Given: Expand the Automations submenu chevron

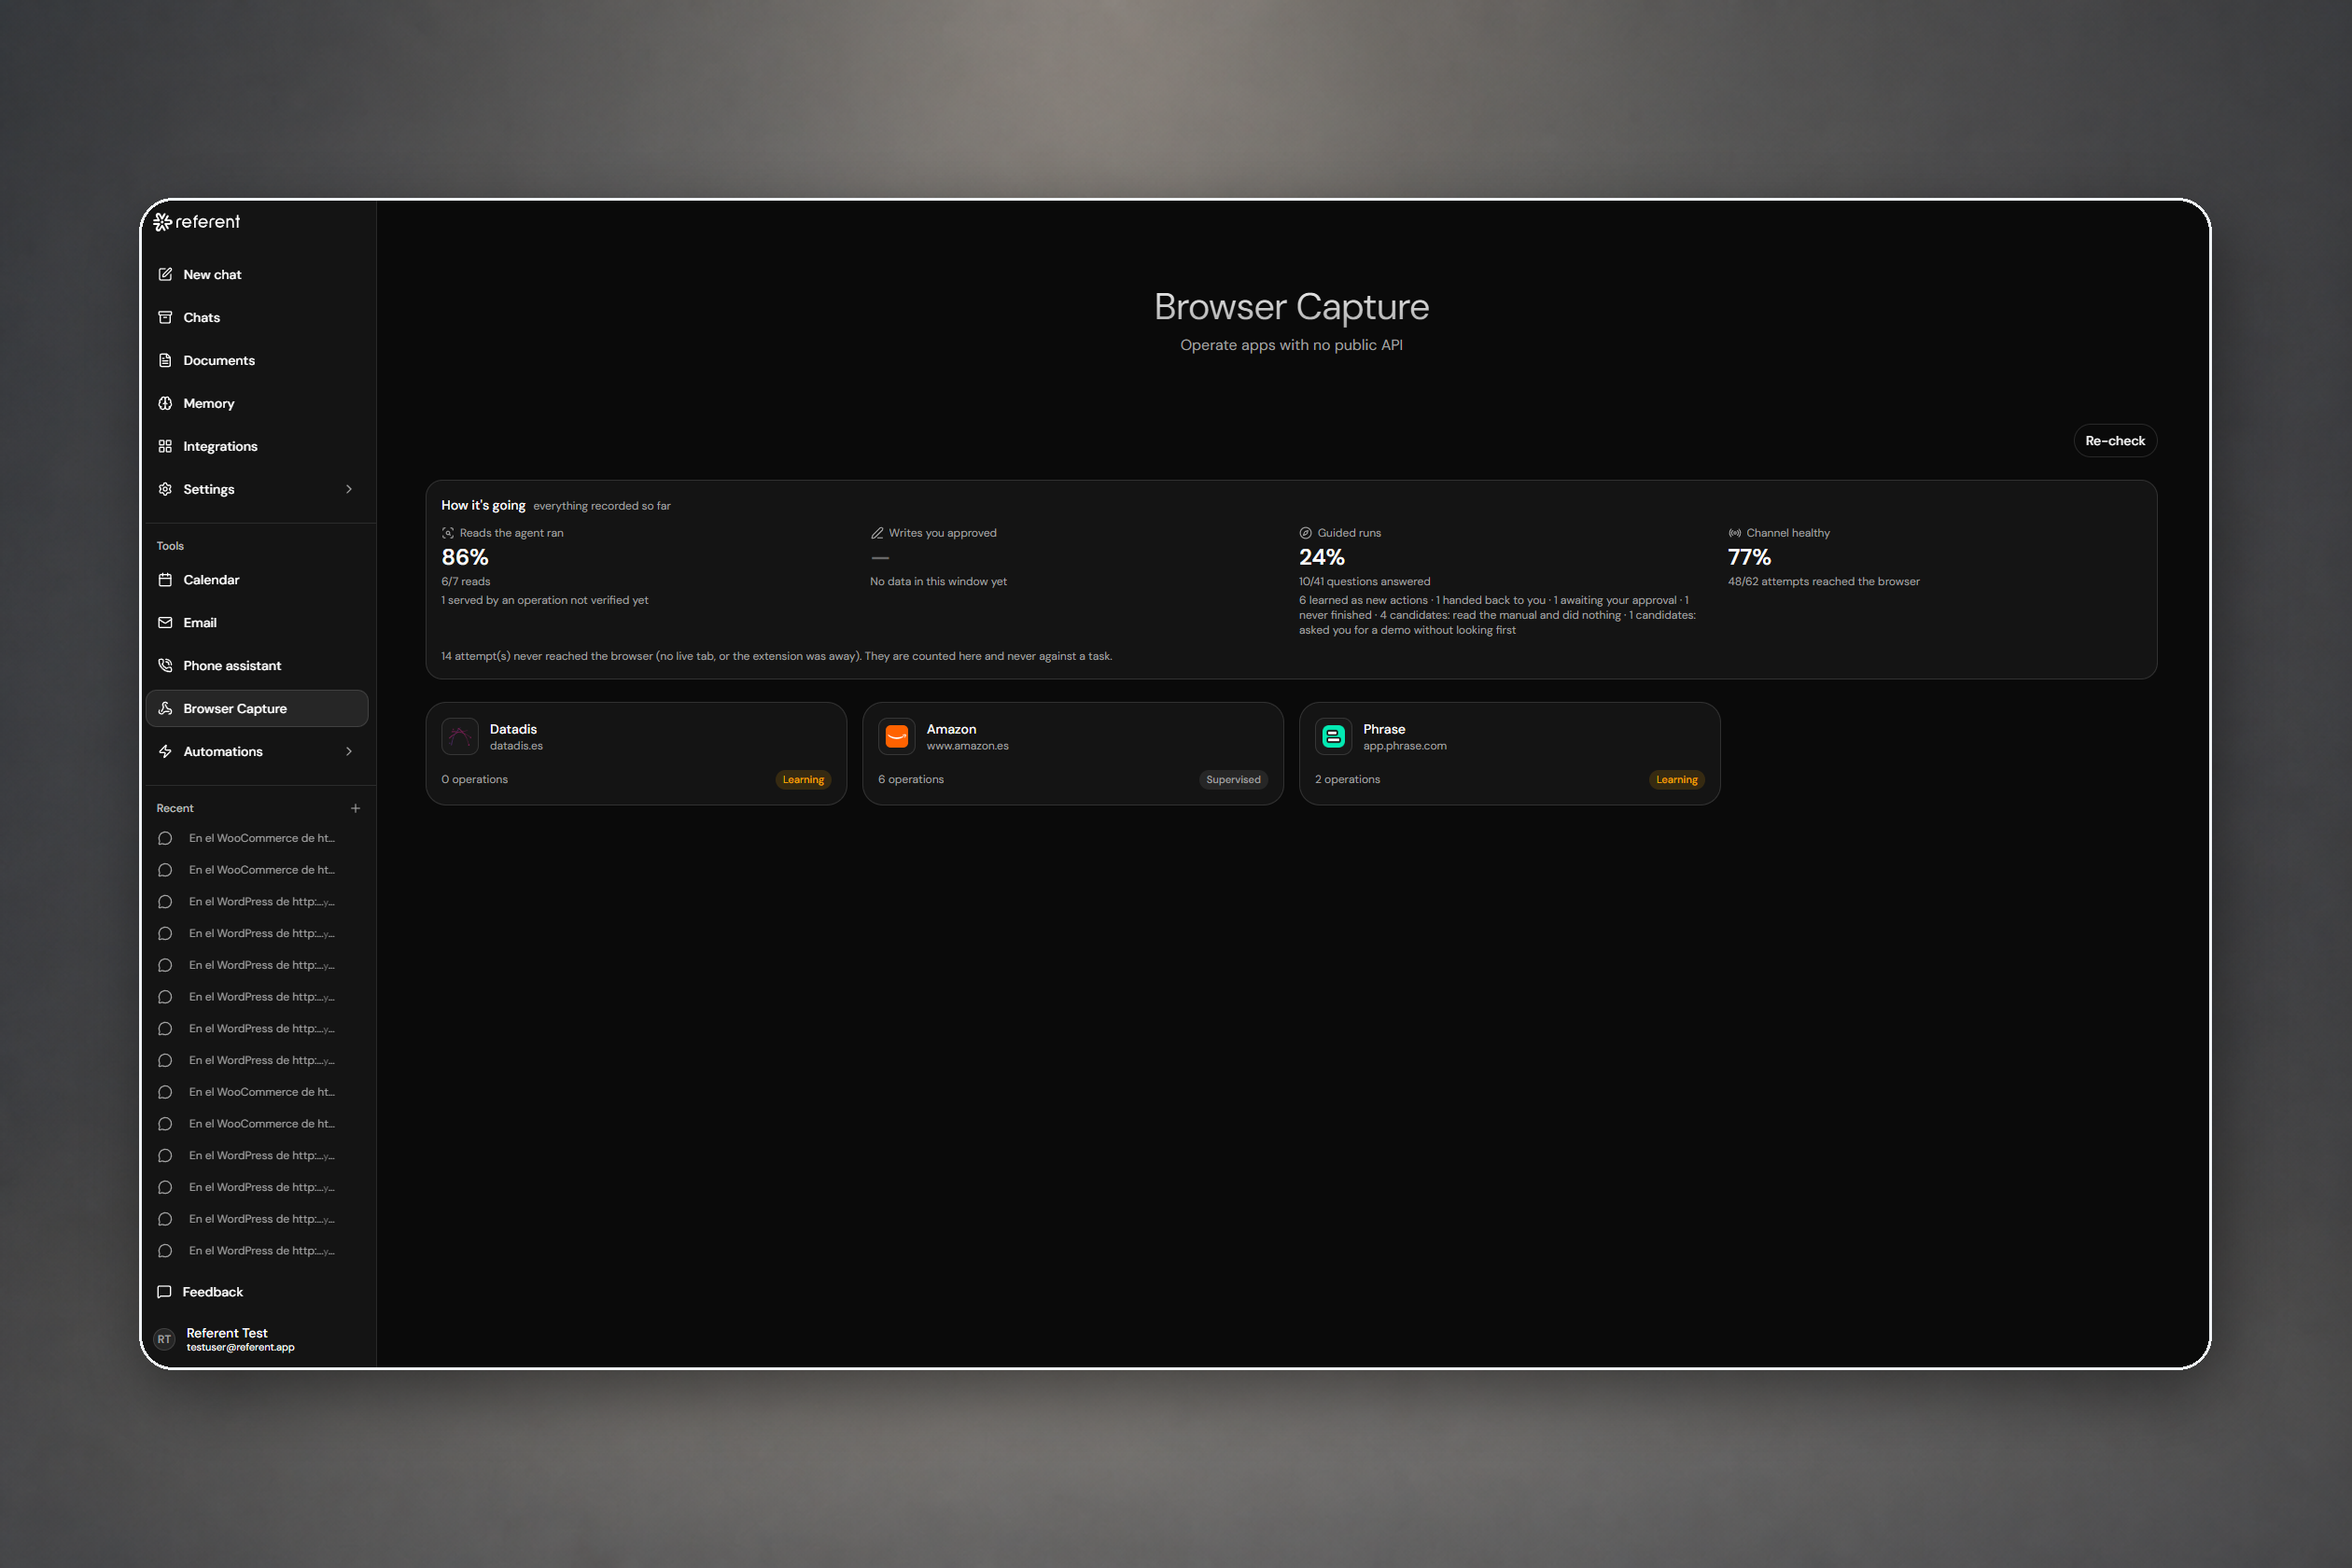Looking at the screenshot, I should (x=349, y=751).
